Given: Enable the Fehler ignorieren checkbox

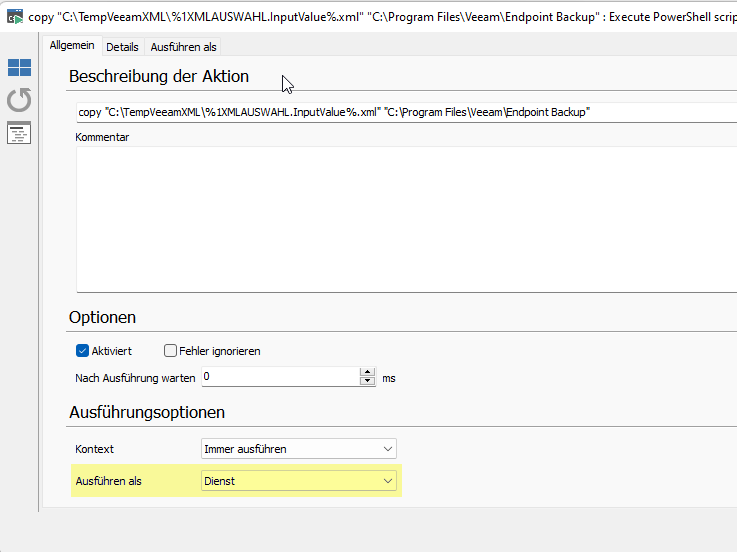Looking at the screenshot, I should click(171, 351).
